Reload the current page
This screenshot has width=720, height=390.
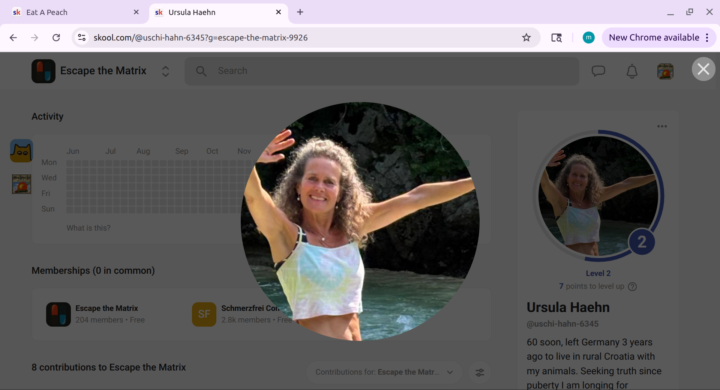pyautogui.click(x=56, y=38)
